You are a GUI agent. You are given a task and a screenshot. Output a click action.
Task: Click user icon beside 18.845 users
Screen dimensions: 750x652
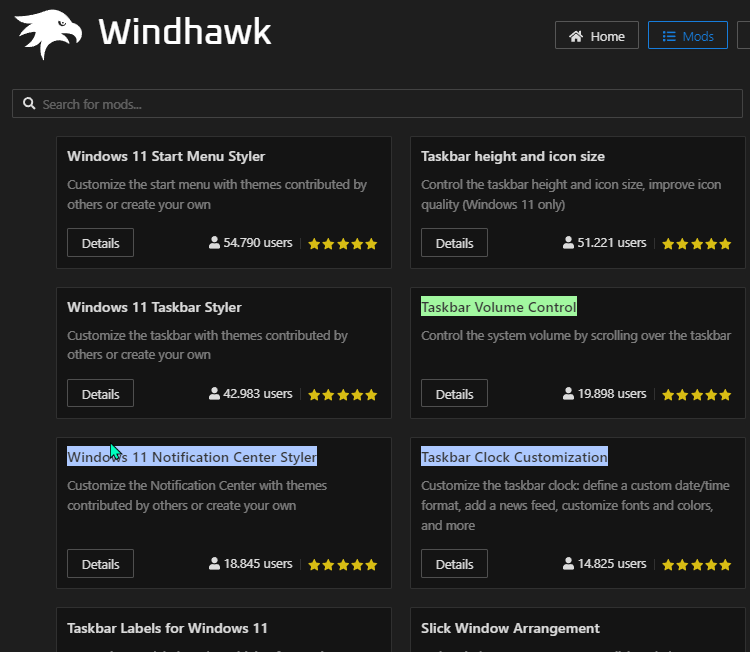point(214,564)
